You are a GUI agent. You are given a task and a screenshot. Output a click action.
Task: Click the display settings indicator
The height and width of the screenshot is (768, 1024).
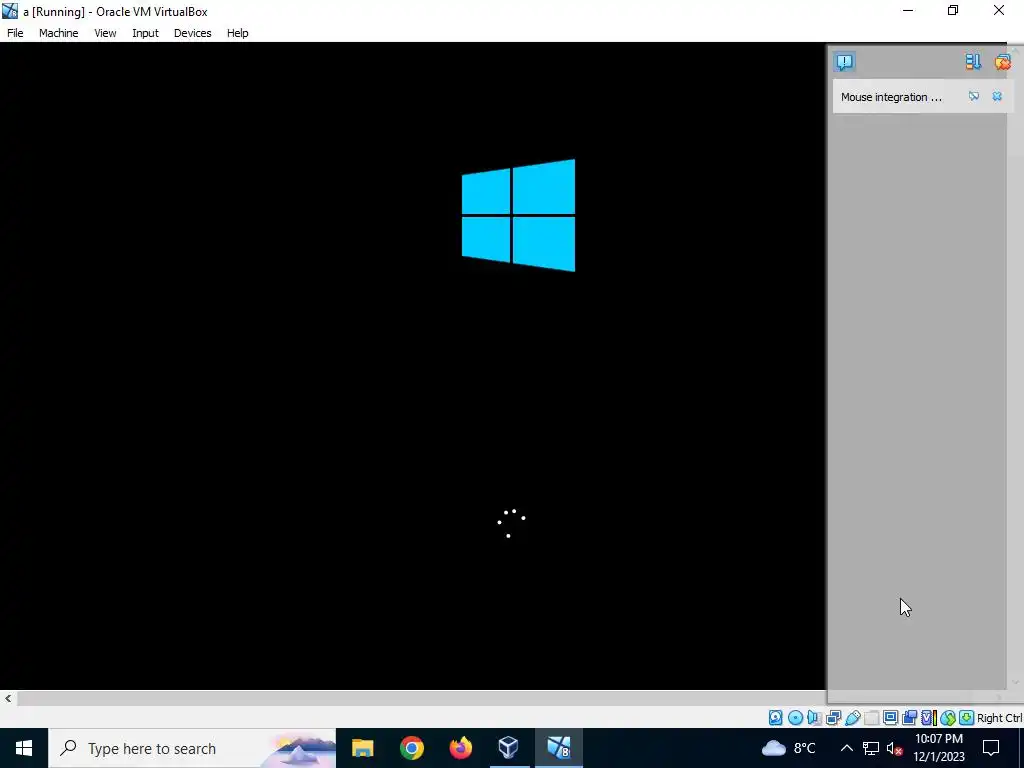pos(890,718)
